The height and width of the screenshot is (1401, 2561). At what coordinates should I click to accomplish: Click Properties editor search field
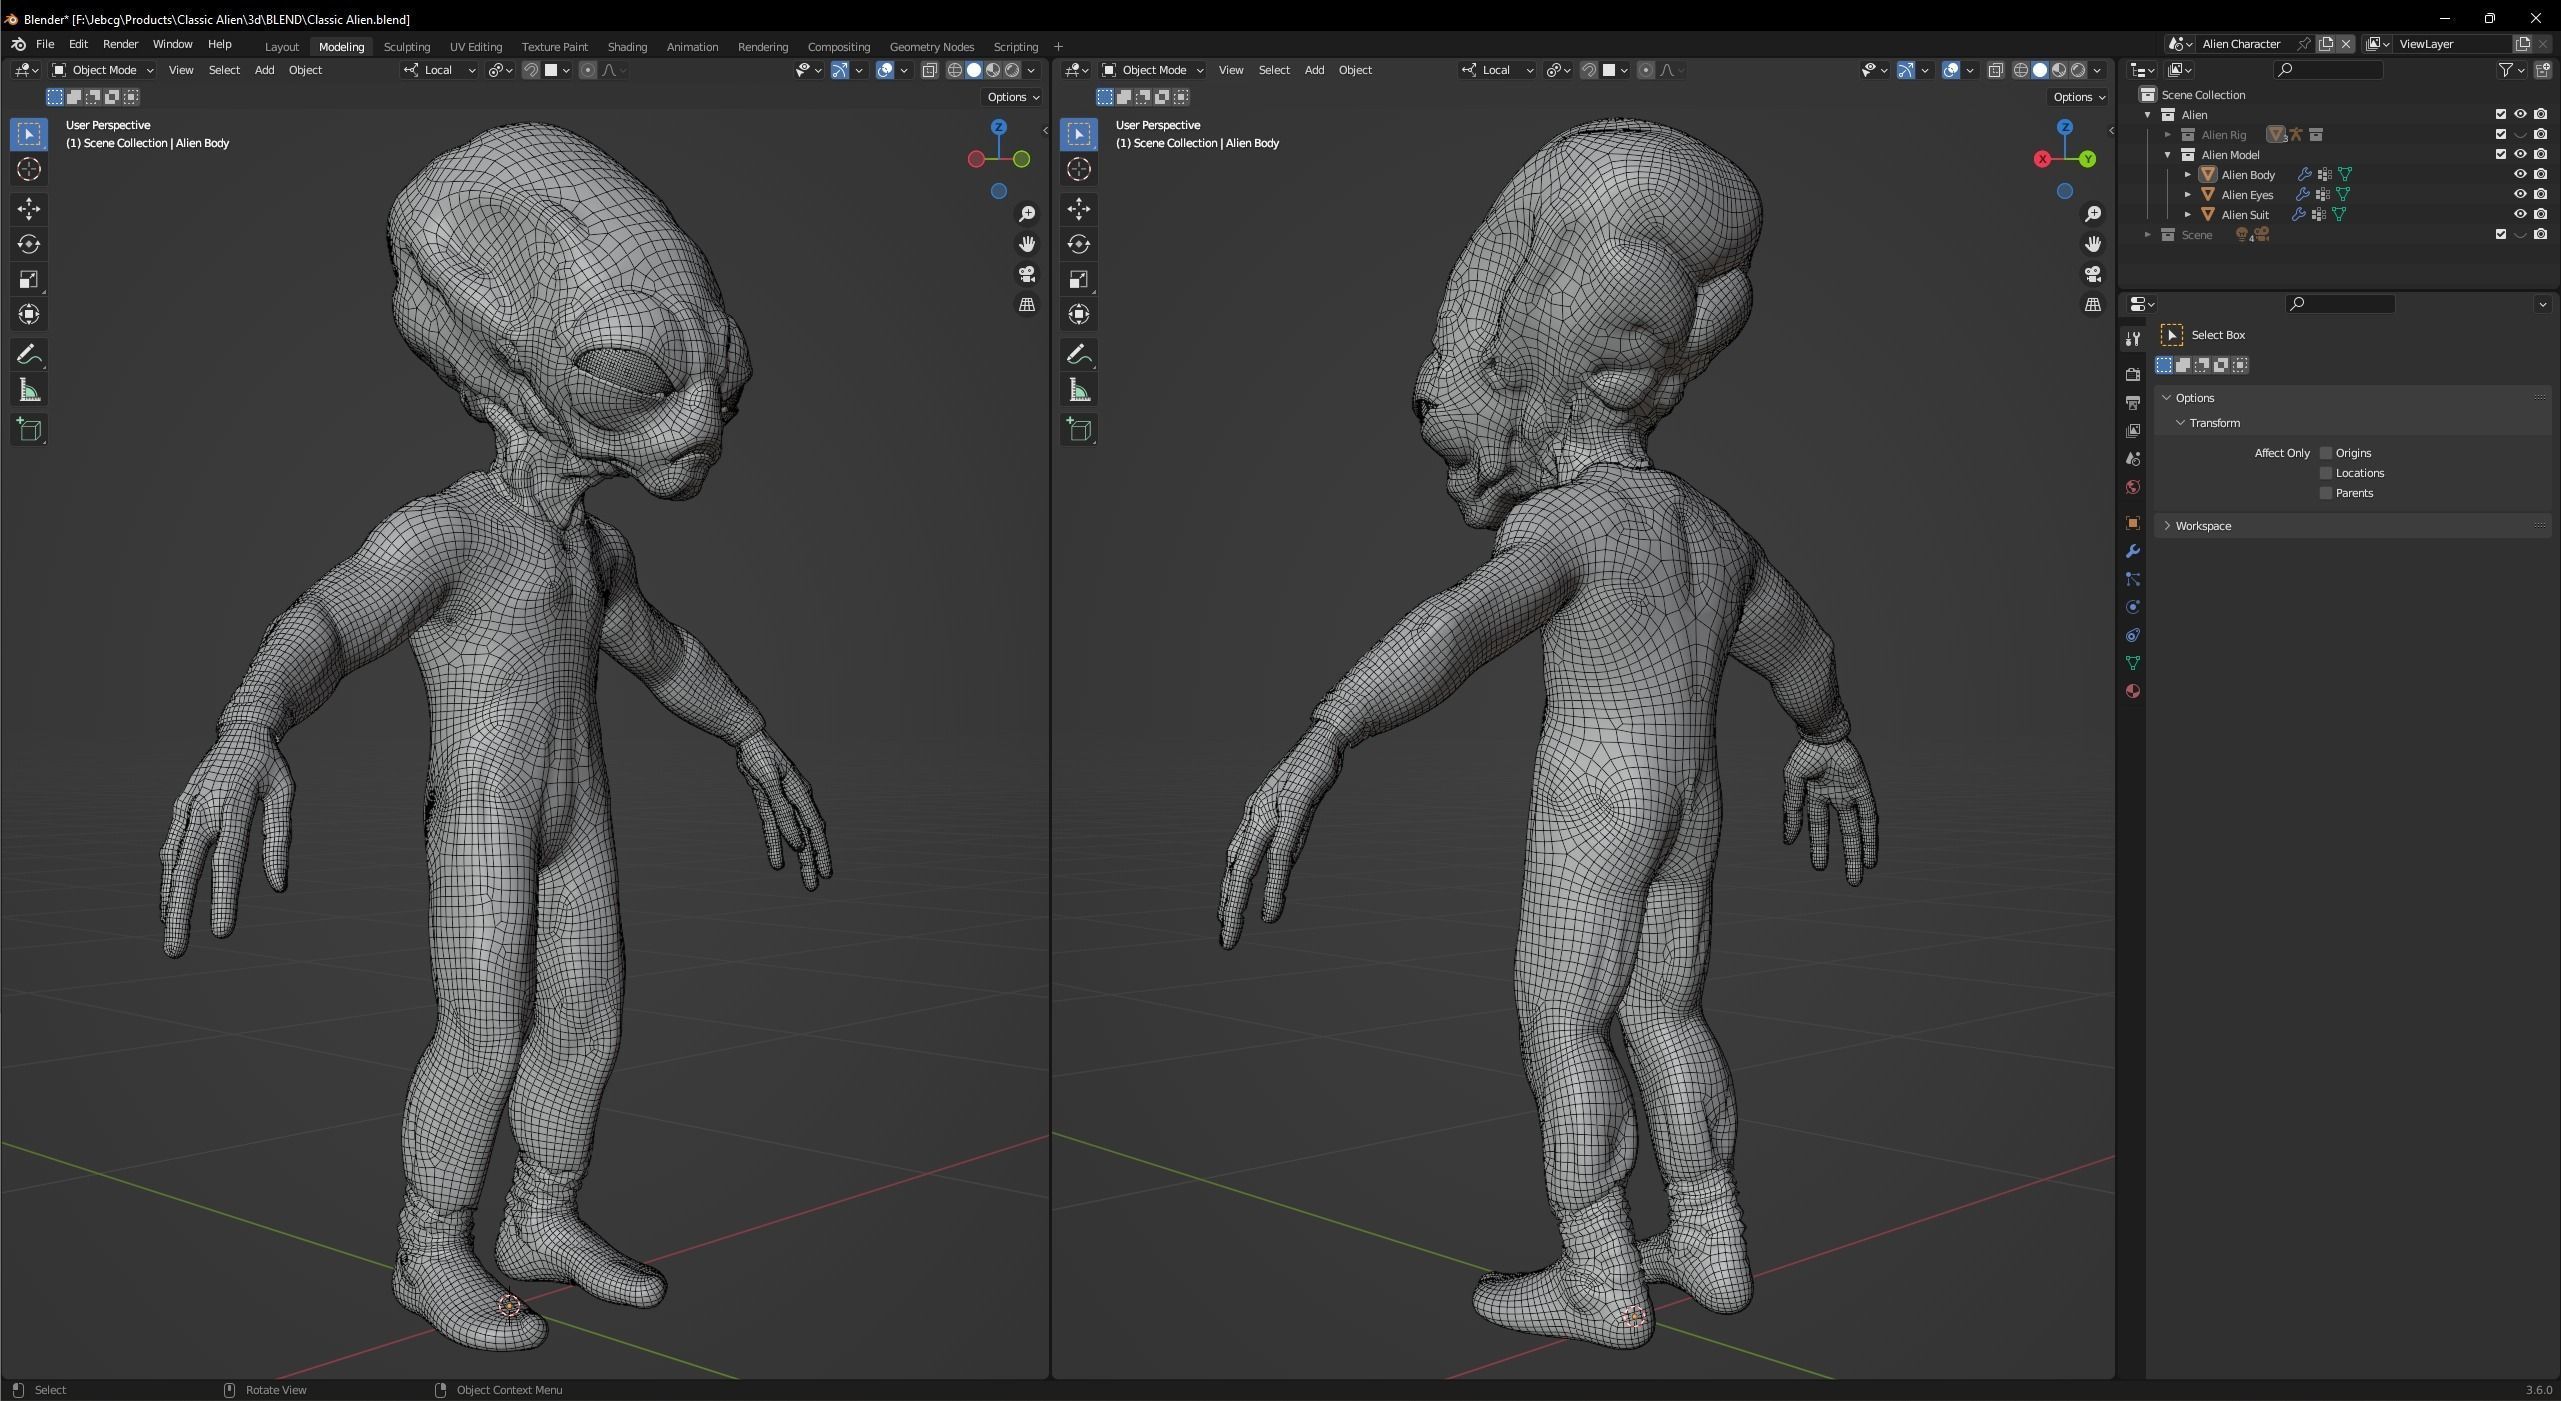pyautogui.click(x=2340, y=304)
